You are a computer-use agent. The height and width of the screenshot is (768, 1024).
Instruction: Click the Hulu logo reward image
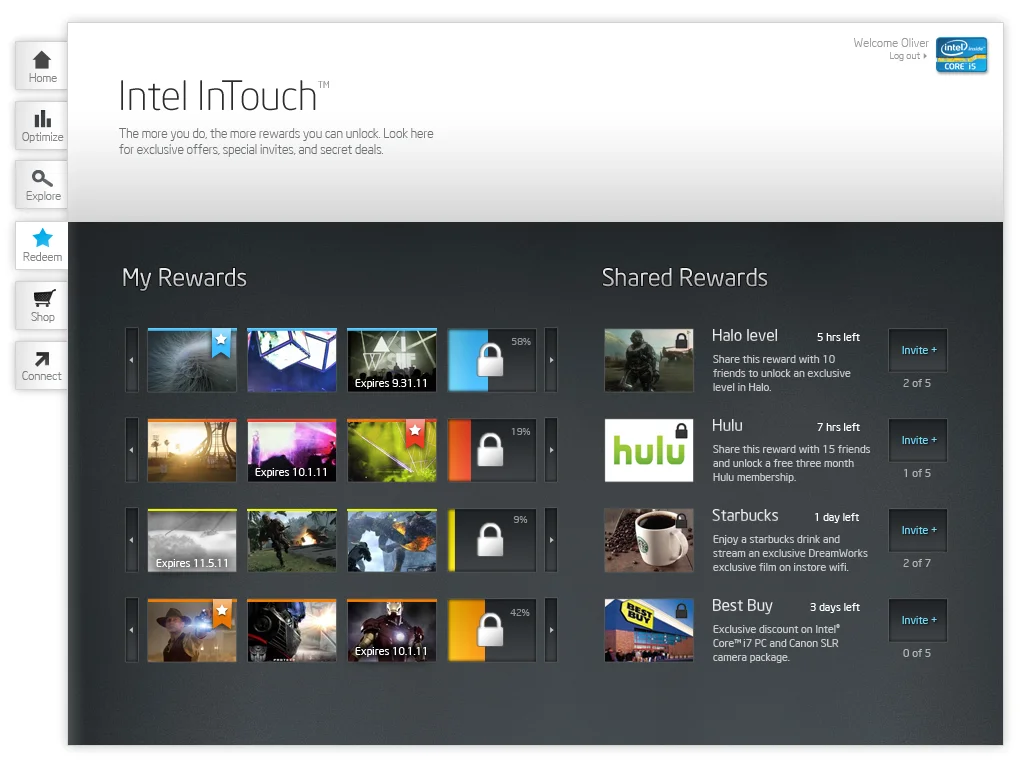(649, 450)
